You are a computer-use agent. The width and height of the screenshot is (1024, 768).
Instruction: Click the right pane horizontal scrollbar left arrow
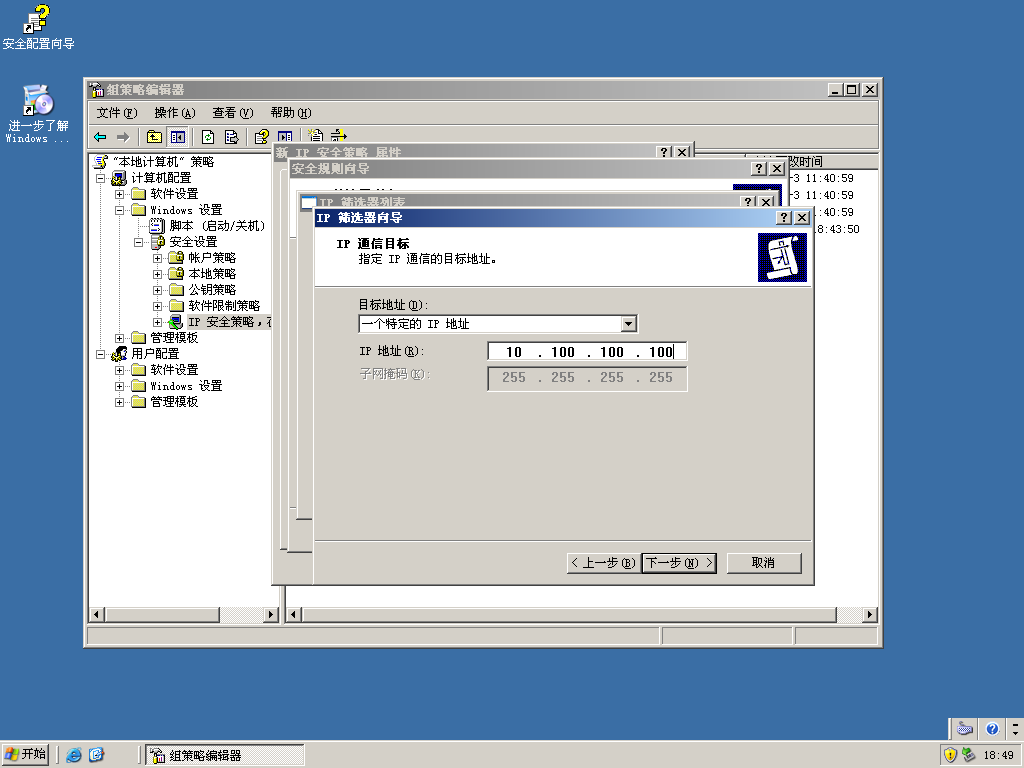coord(294,615)
